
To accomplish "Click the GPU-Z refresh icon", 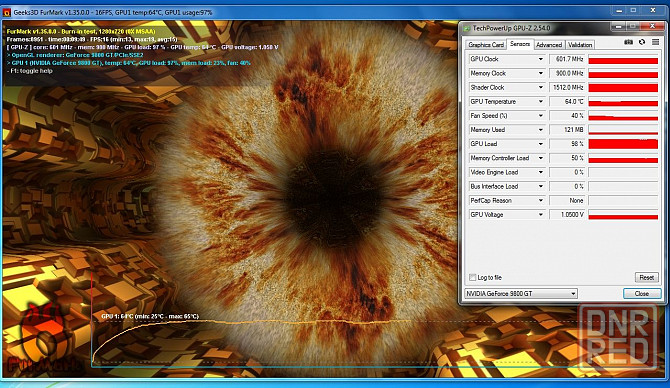I will [642, 42].
